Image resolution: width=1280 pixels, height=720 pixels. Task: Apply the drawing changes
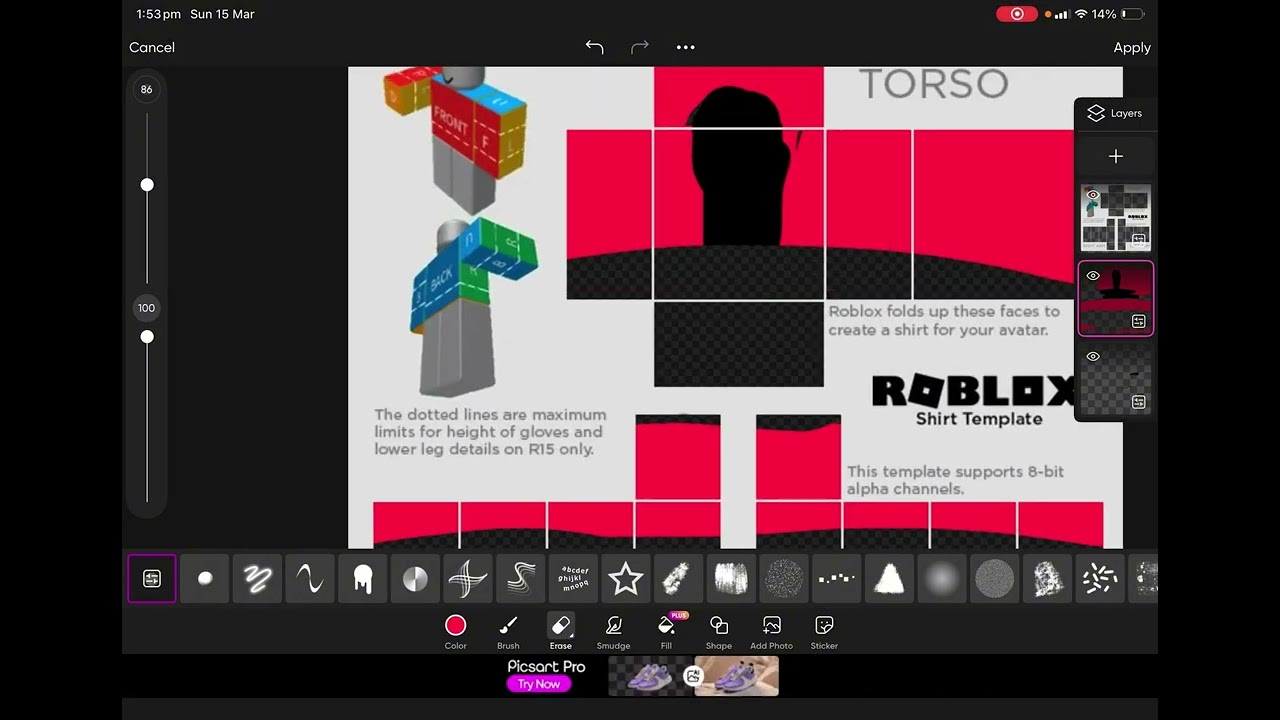(x=1132, y=47)
